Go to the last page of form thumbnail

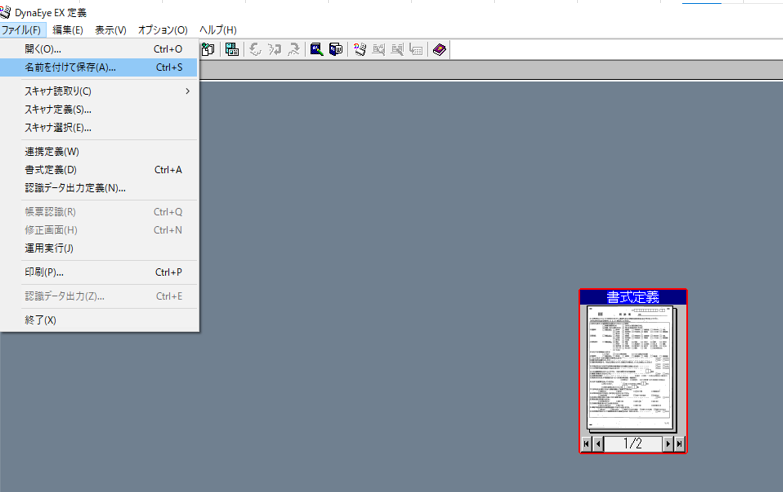pyautogui.click(x=680, y=444)
